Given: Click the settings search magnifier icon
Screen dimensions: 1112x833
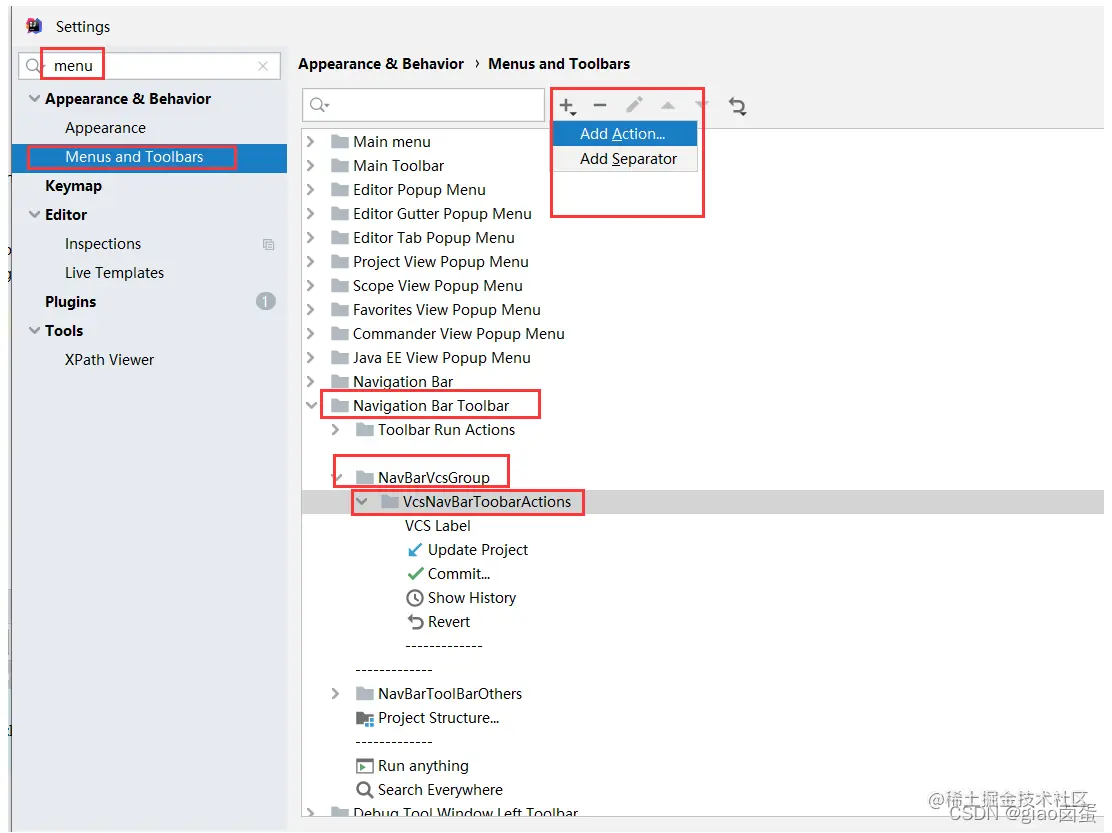Looking at the screenshot, I should pyautogui.click(x=33, y=66).
